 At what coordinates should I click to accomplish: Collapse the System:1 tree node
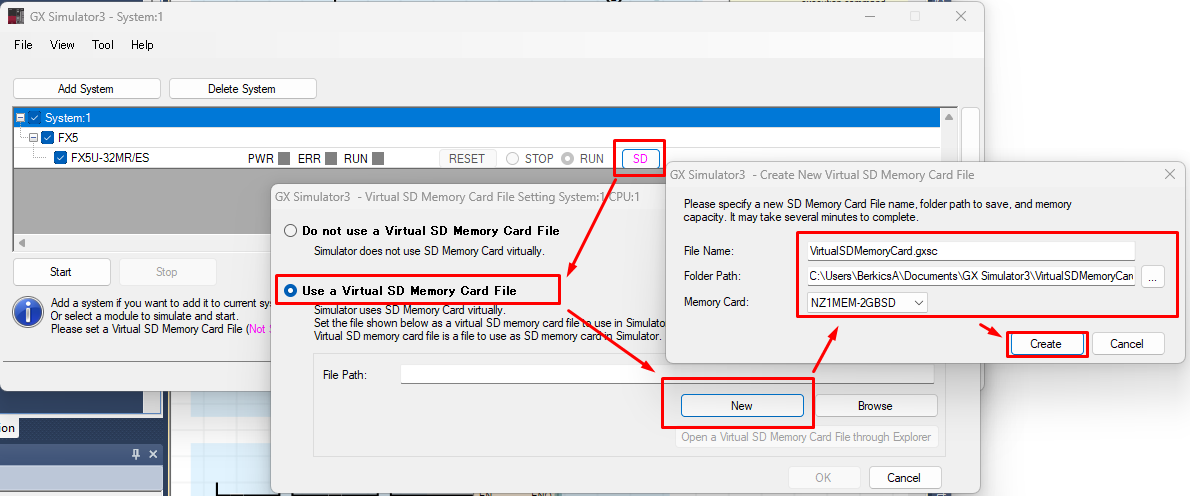tap(20, 118)
